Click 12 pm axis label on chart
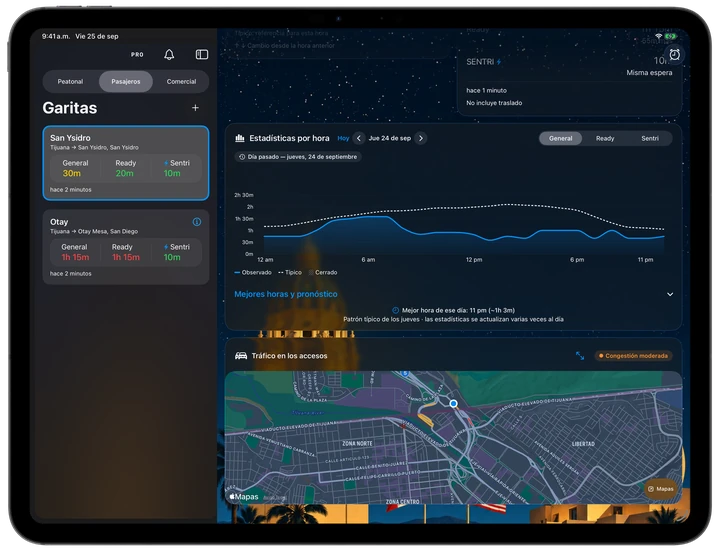The height and width of the screenshot is (552, 720). pos(474,260)
